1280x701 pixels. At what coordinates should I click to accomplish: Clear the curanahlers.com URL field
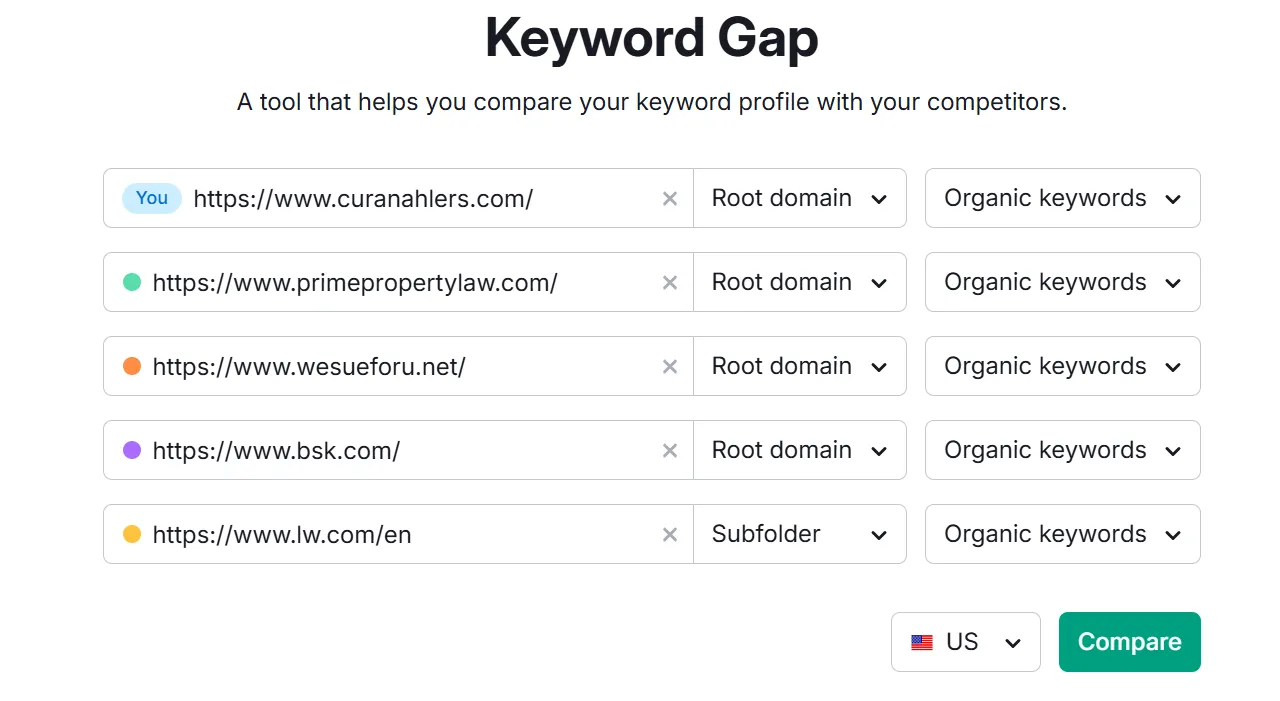pos(670,199)
